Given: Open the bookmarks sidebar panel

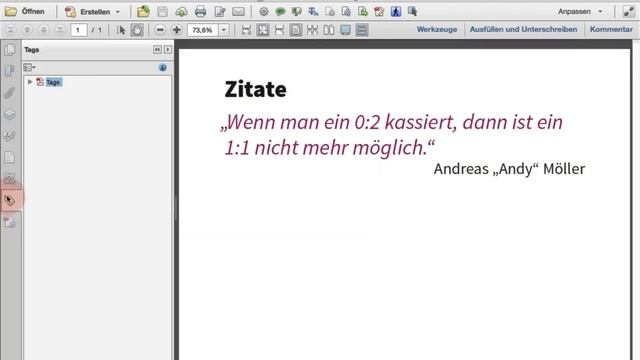Looking at the screenshot, I should click(x=9, y=71).
